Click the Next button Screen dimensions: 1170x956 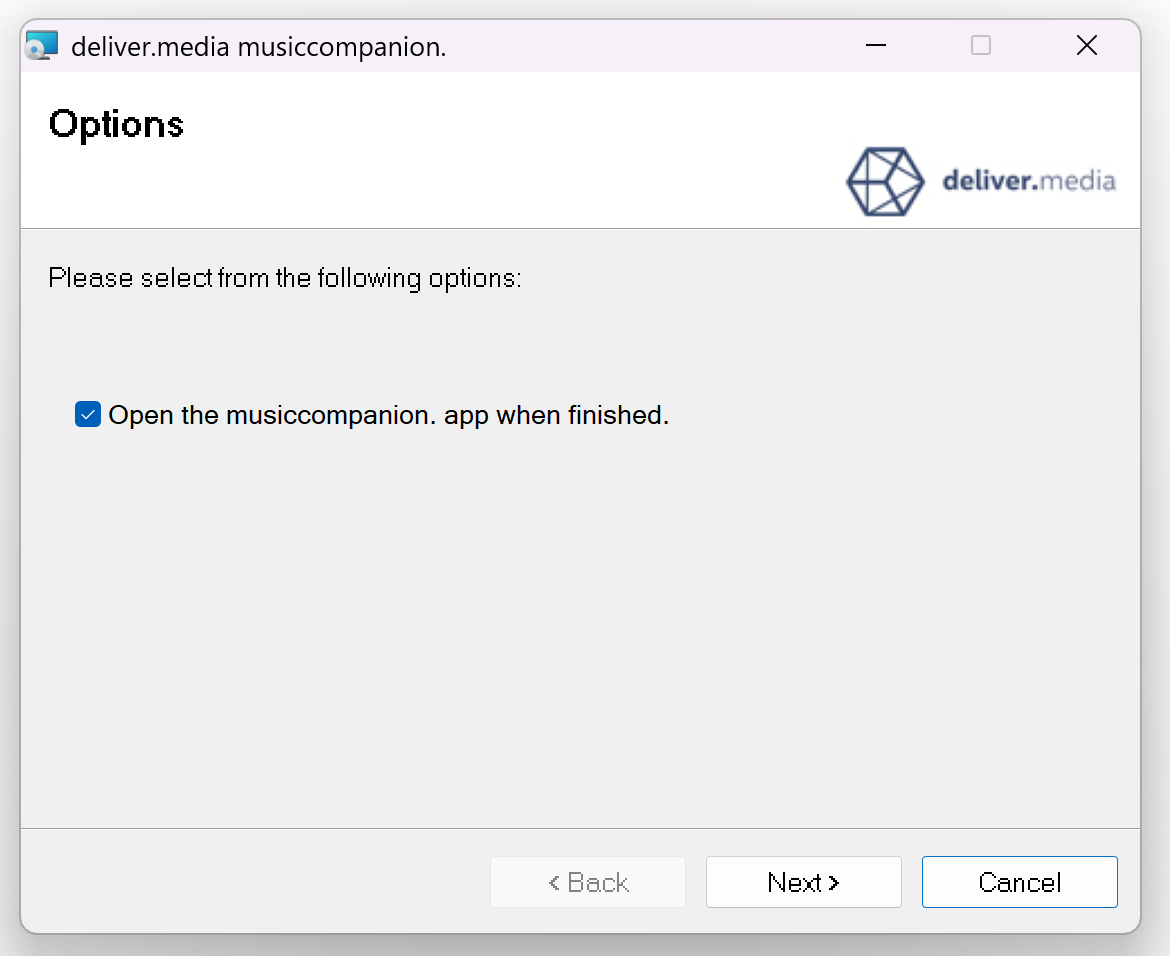804,882
